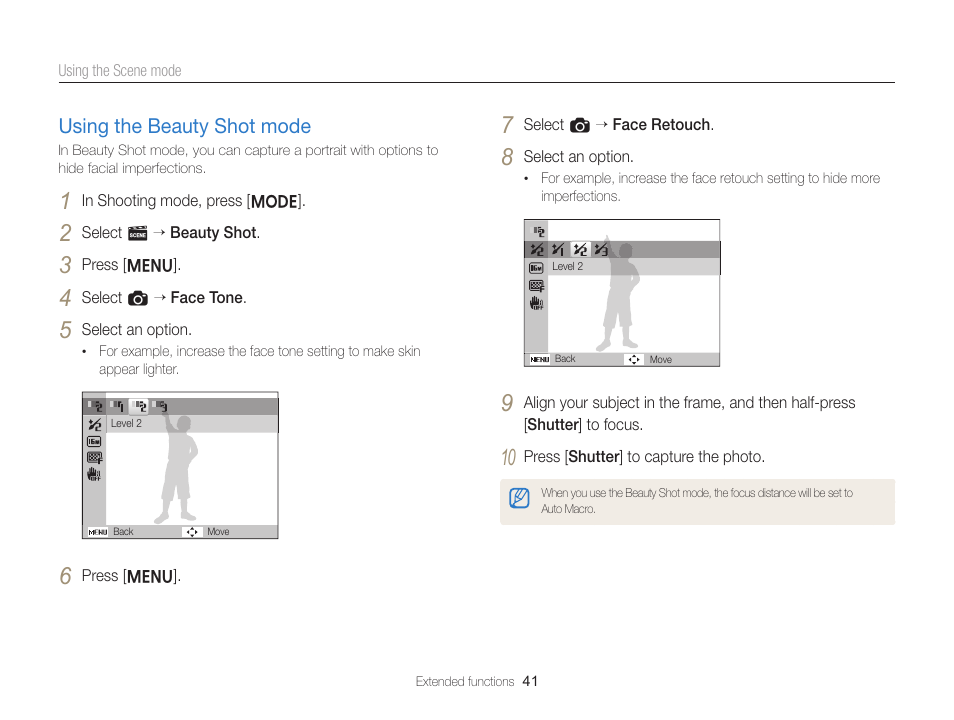This screenshot has height=720, width=954.
Task: Click 'Face Tone' bold text in step 4
Action: 207,298
